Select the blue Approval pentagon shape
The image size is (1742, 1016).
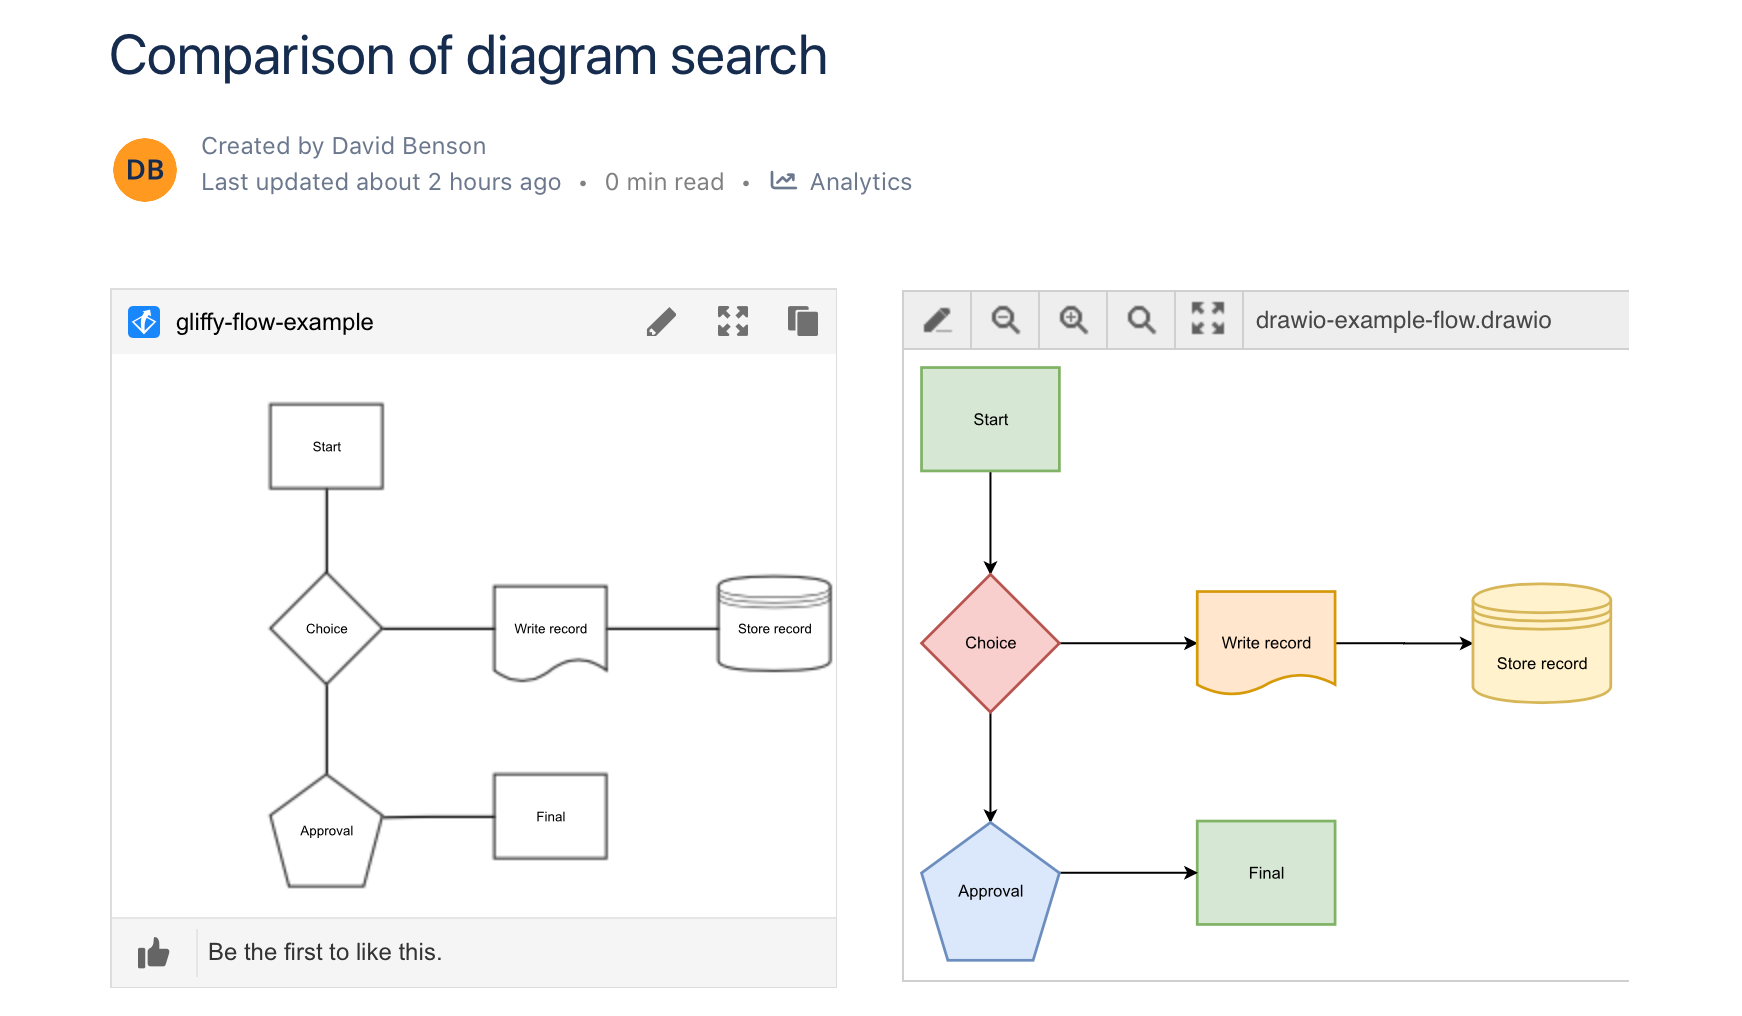(x=990, y=891)
